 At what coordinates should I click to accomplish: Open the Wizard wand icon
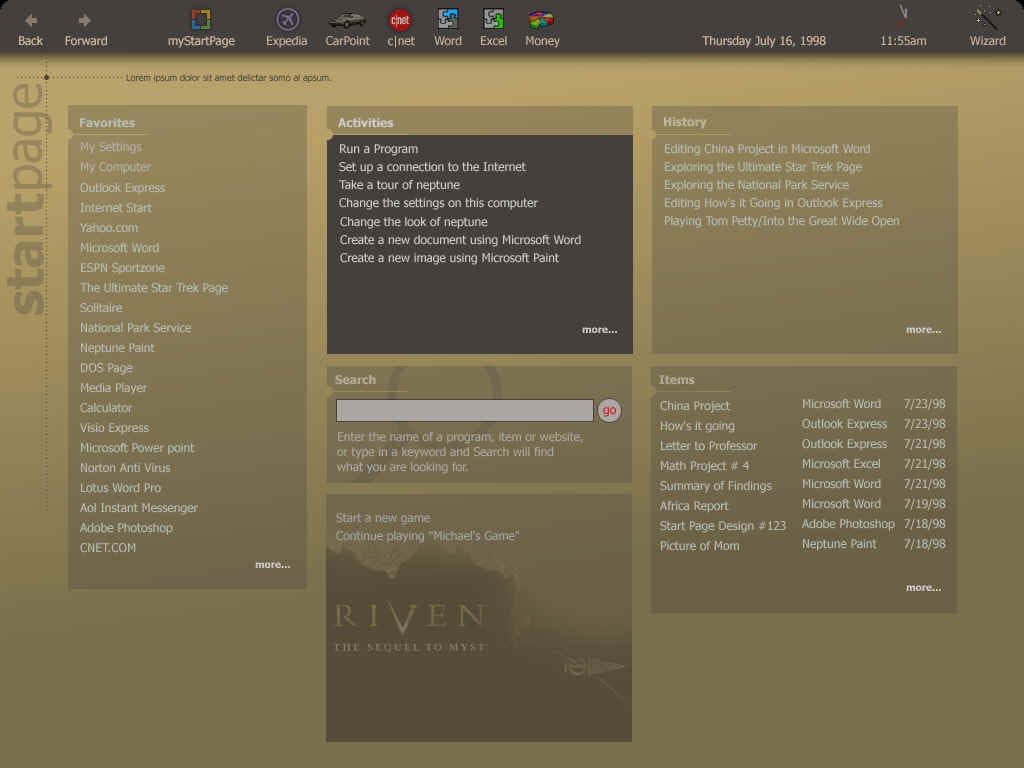(987, 18)
